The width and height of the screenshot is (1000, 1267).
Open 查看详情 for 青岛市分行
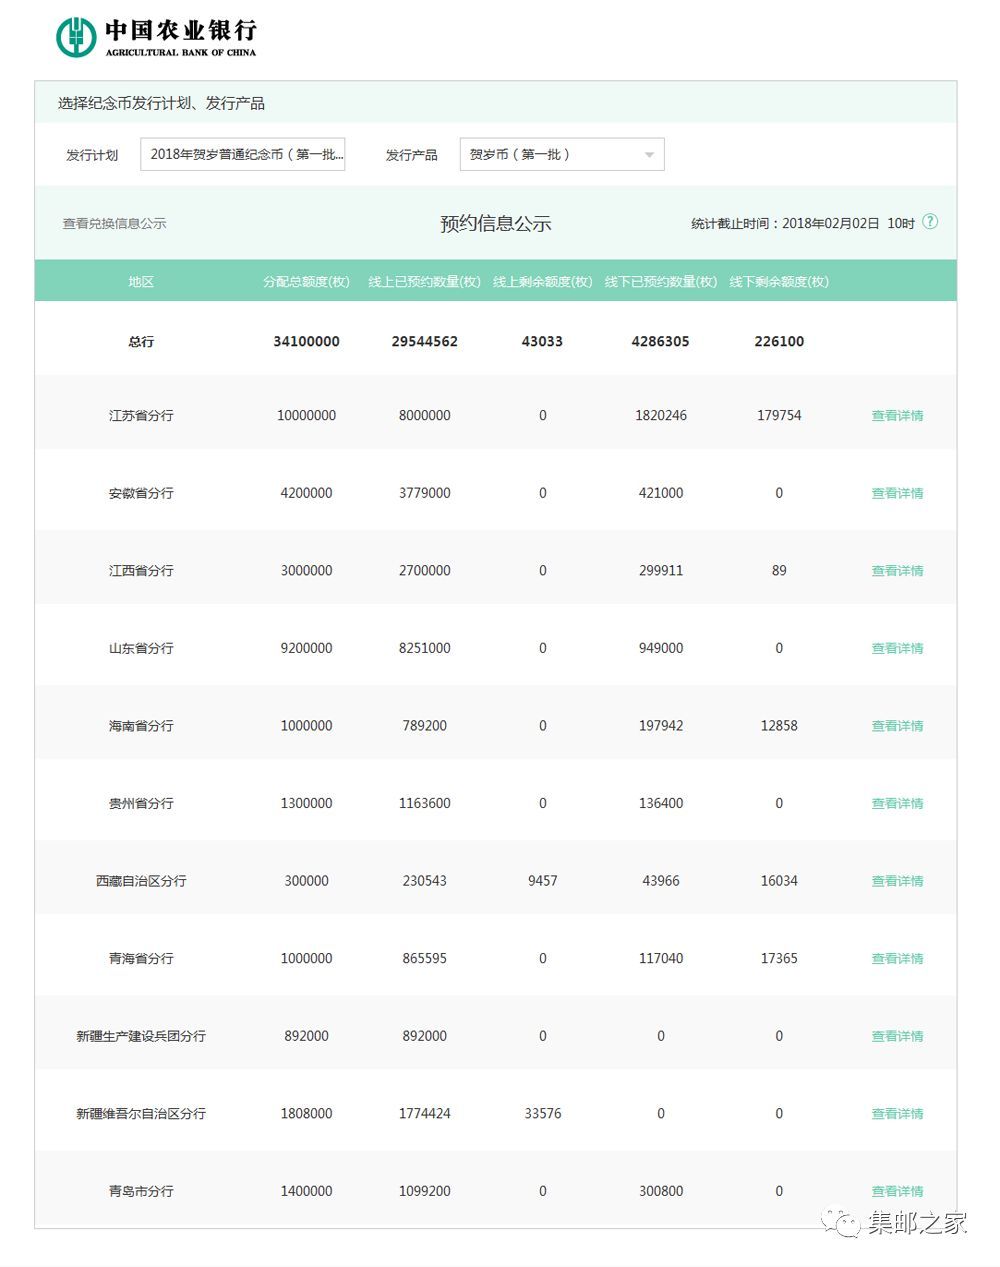[897, 1191]
